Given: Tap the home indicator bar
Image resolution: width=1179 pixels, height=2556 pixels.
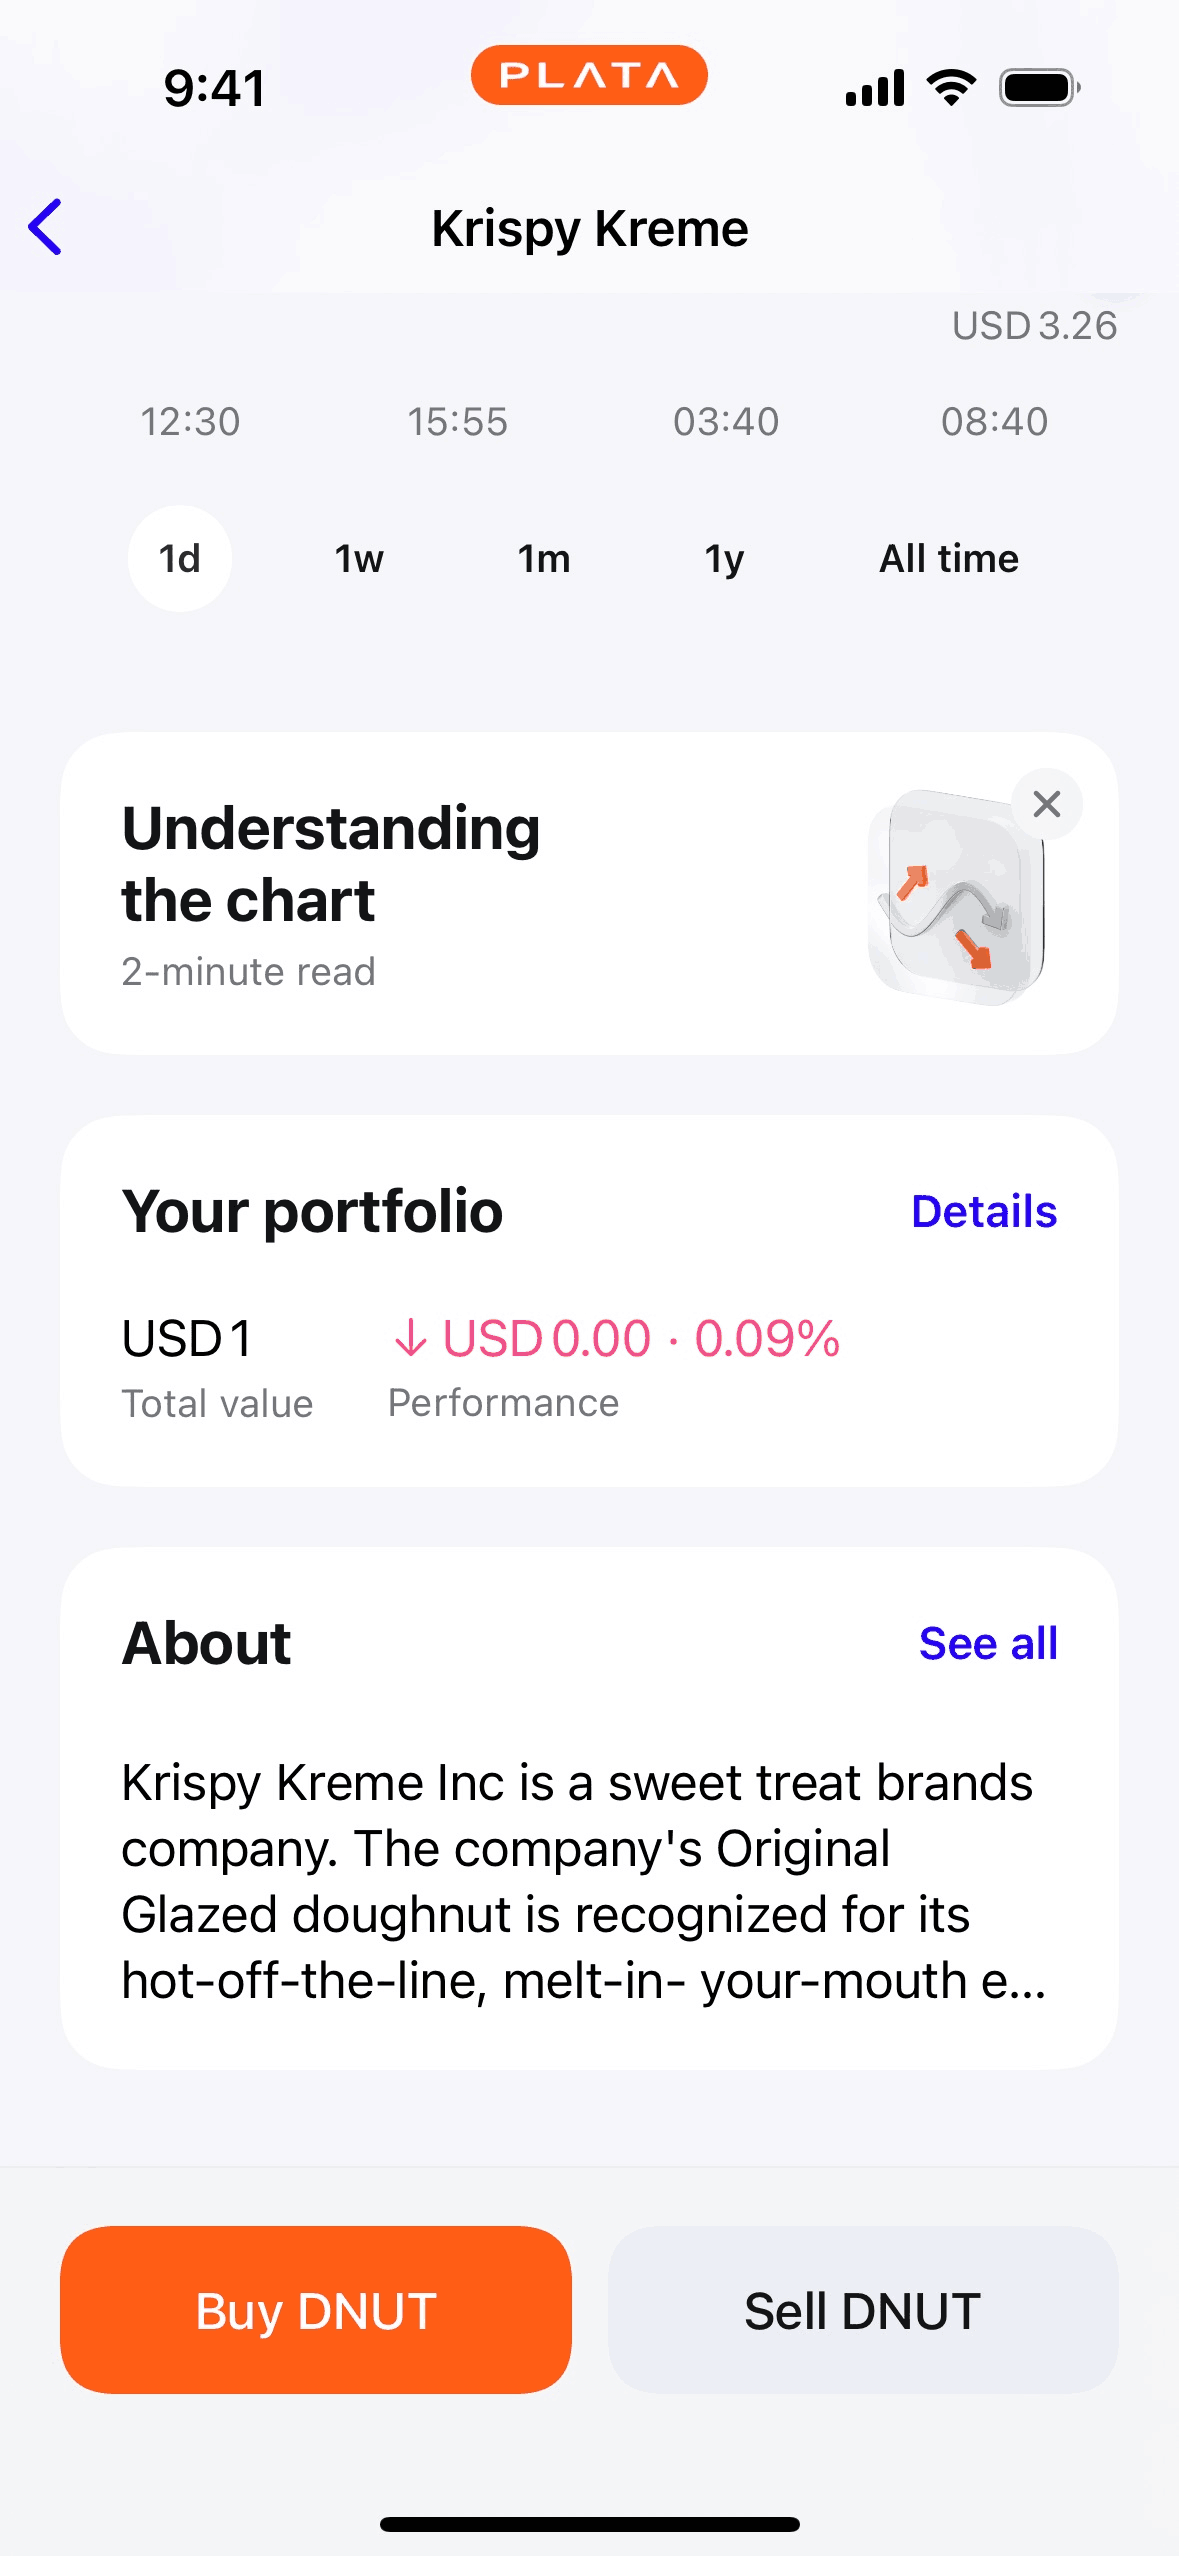Looking at the screenshot, I should (x=589, y=2524).
